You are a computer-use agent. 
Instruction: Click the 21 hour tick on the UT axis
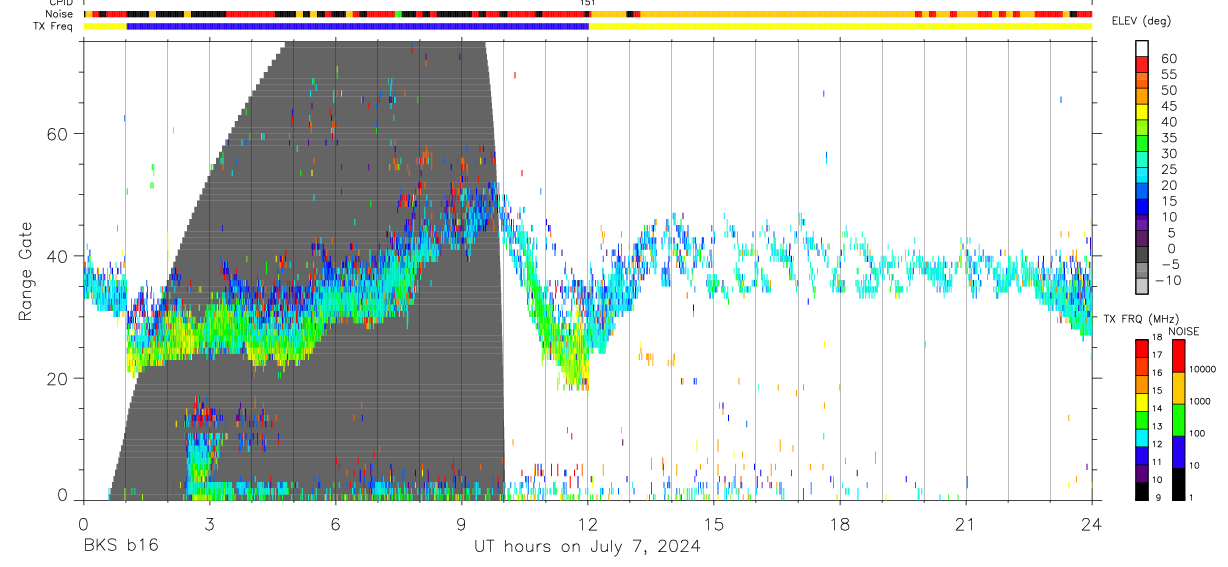point(966,524)
